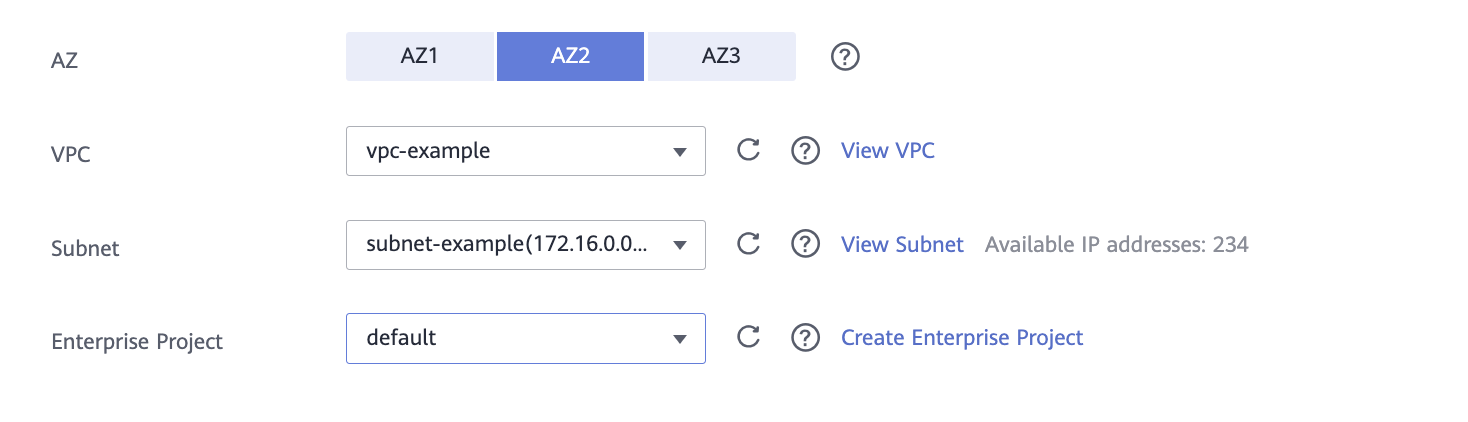This screenshot has height=422, width=1468.
Task: Open the Enterprise Project default dropdown
Action: pos(510,338)
